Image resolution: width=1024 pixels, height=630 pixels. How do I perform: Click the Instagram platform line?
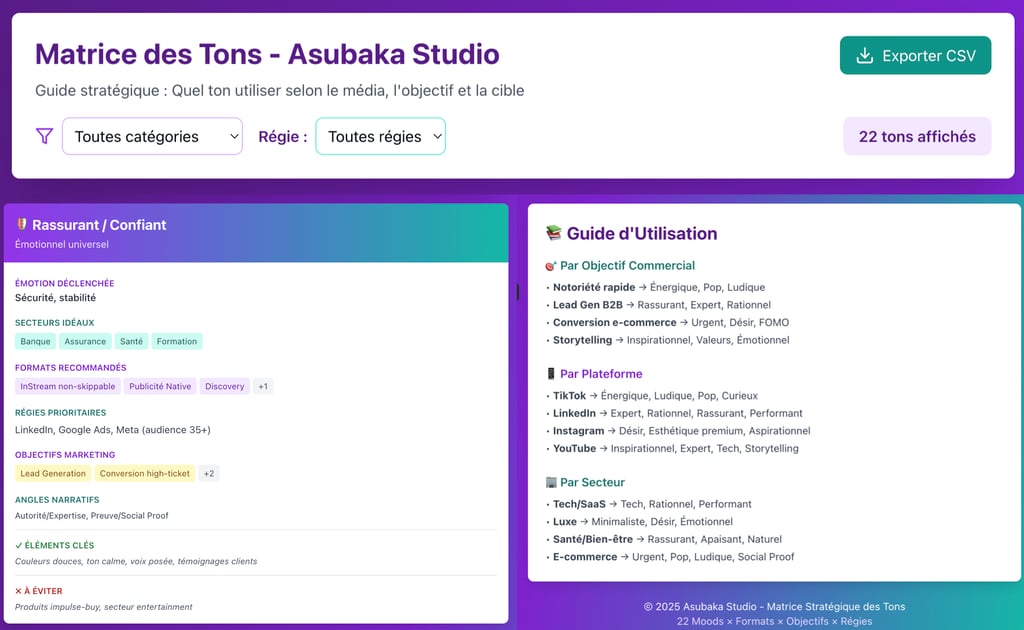click(x=678, y=431)
